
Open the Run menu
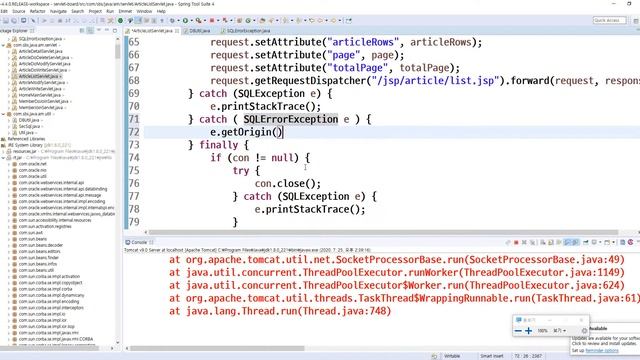[x=110, y=11]
